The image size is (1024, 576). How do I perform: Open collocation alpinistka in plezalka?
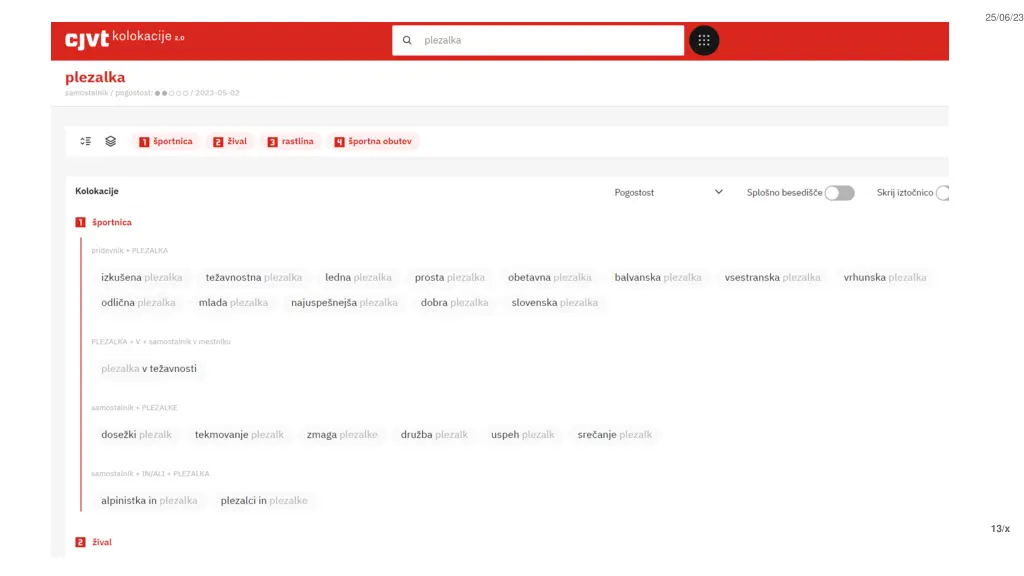[149, 501]
